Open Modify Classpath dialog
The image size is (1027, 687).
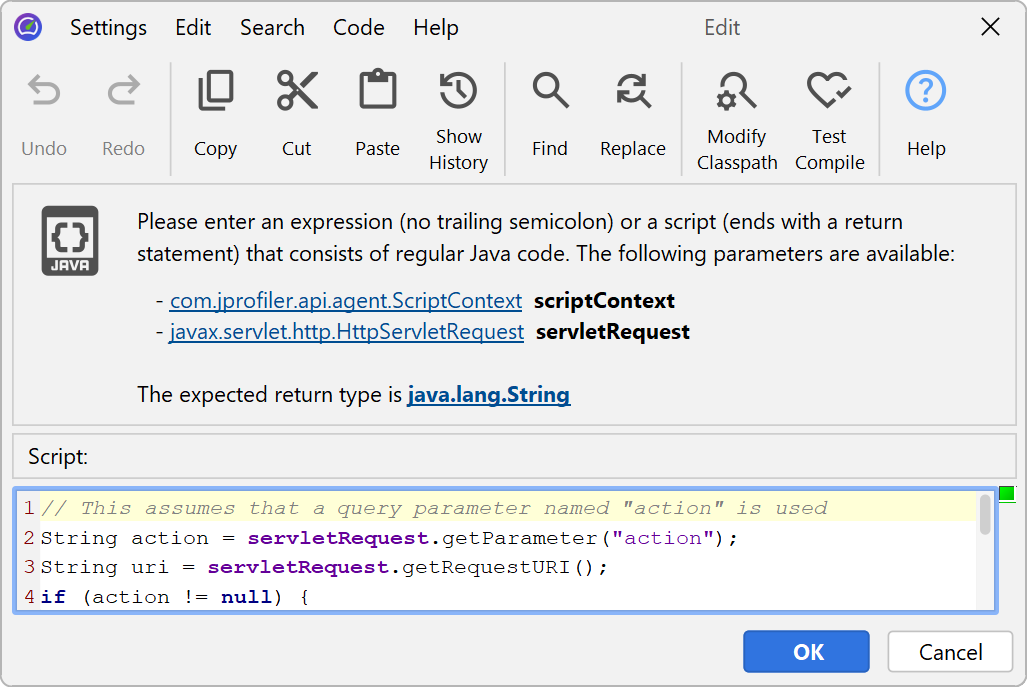point(737,92)
